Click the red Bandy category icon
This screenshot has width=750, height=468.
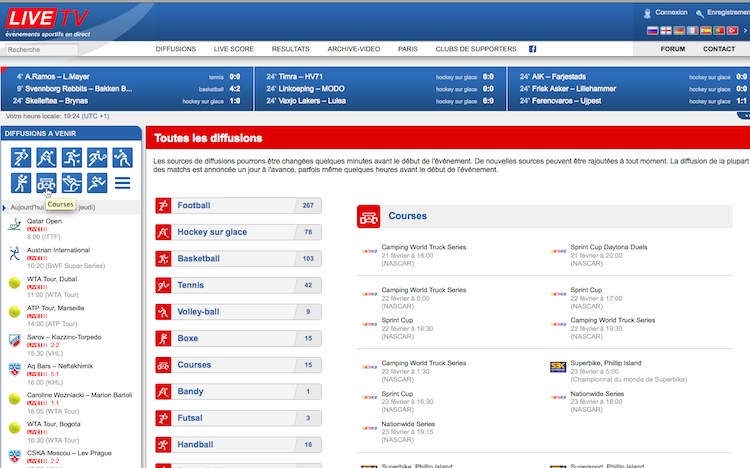(x=163, y=391)
